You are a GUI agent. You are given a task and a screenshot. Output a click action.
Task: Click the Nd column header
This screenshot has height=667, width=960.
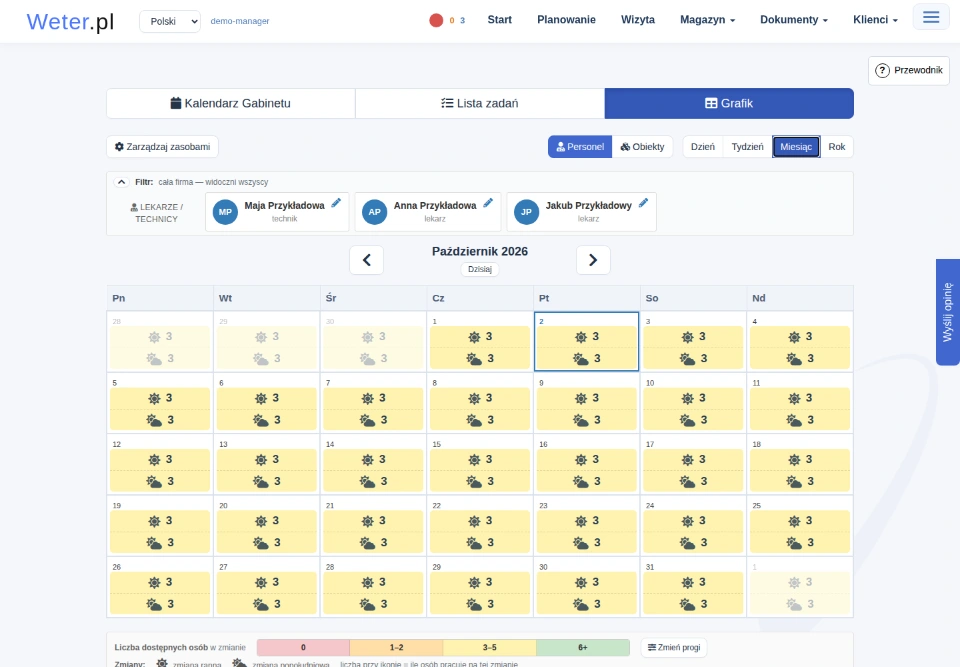click(800, 298)
